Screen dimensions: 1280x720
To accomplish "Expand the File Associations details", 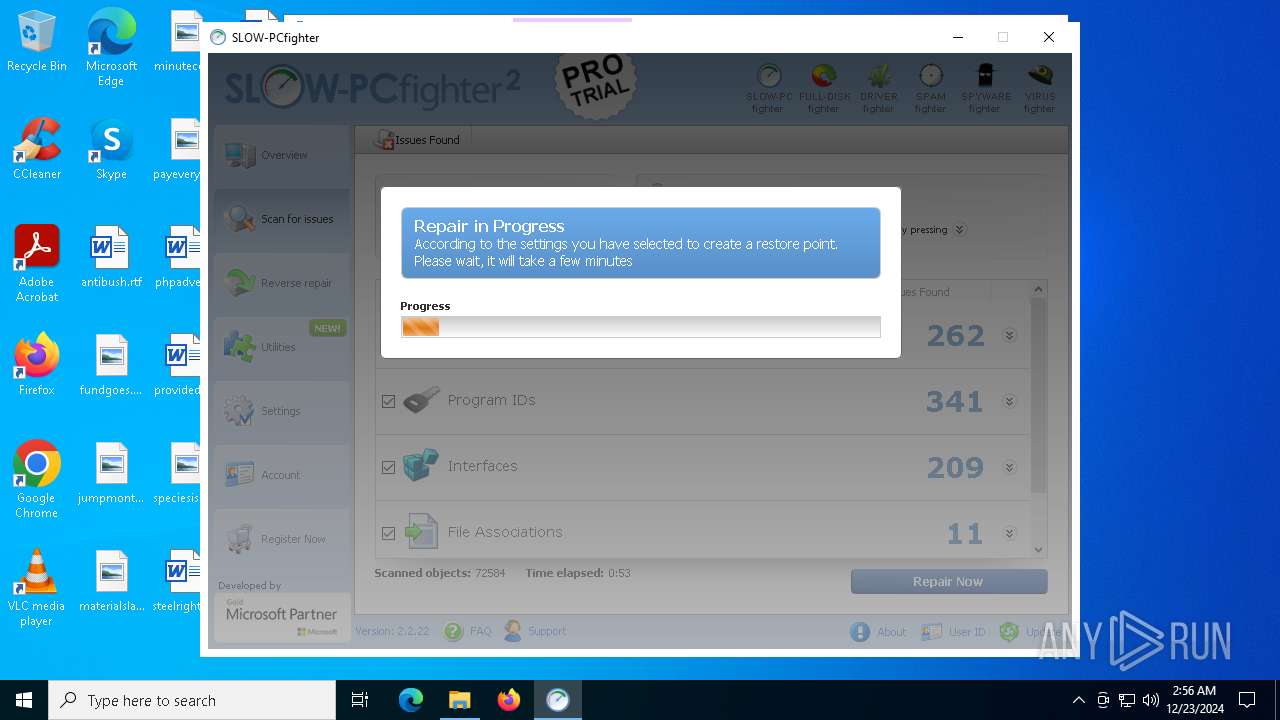I will click(1010, 533).
